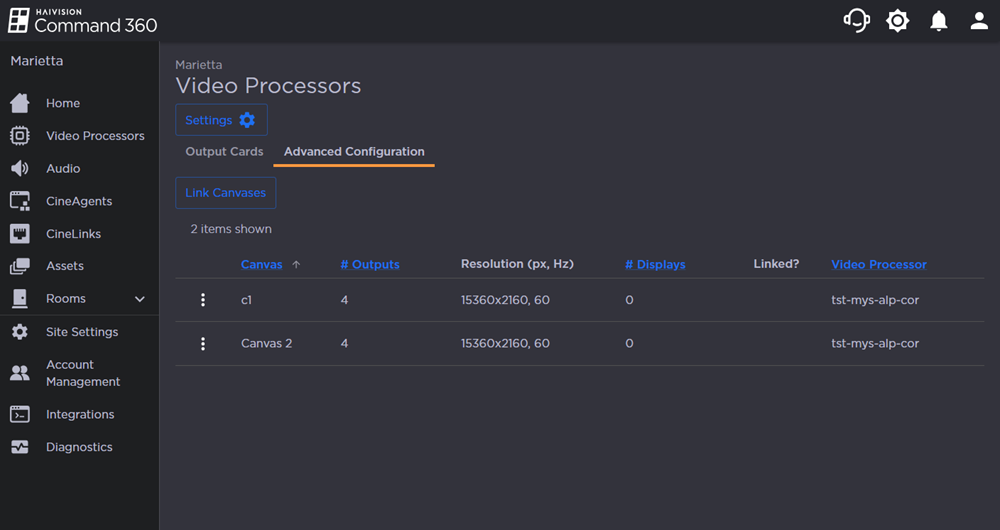
Task: Click the Video Processors chip icon
Action: coord(20,135)
